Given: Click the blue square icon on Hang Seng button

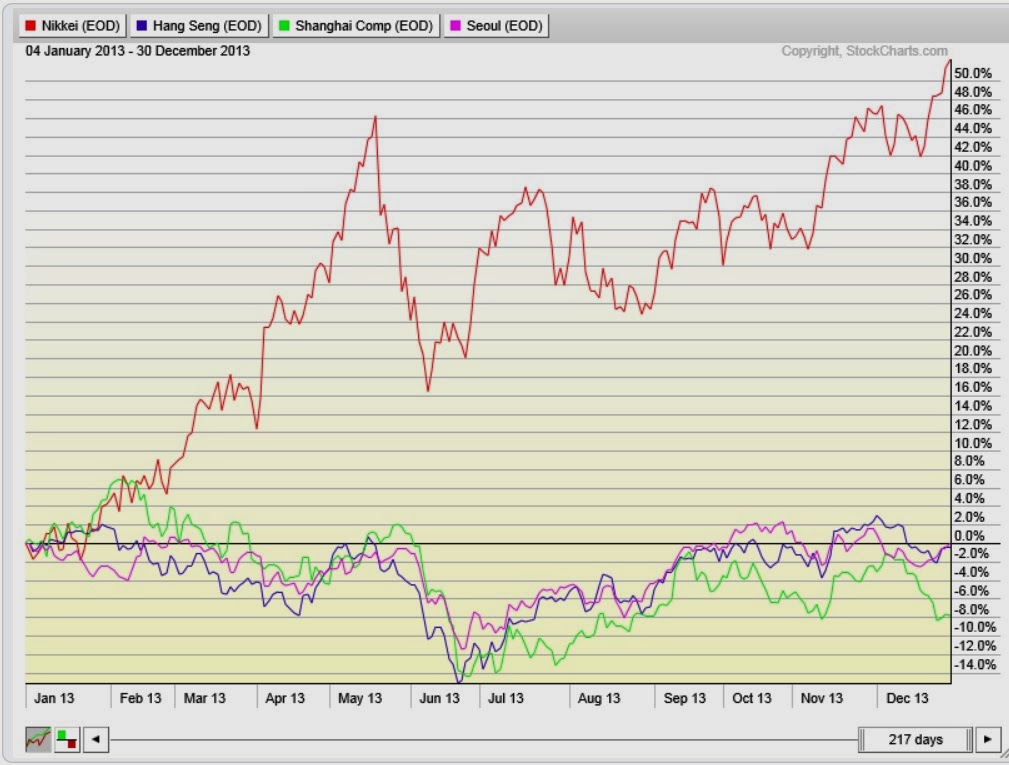Looking at the screenshot, I should [140, 25].
